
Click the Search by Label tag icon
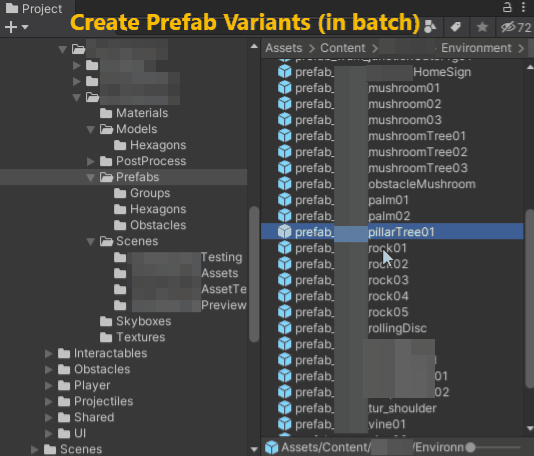tap(456, 27)
